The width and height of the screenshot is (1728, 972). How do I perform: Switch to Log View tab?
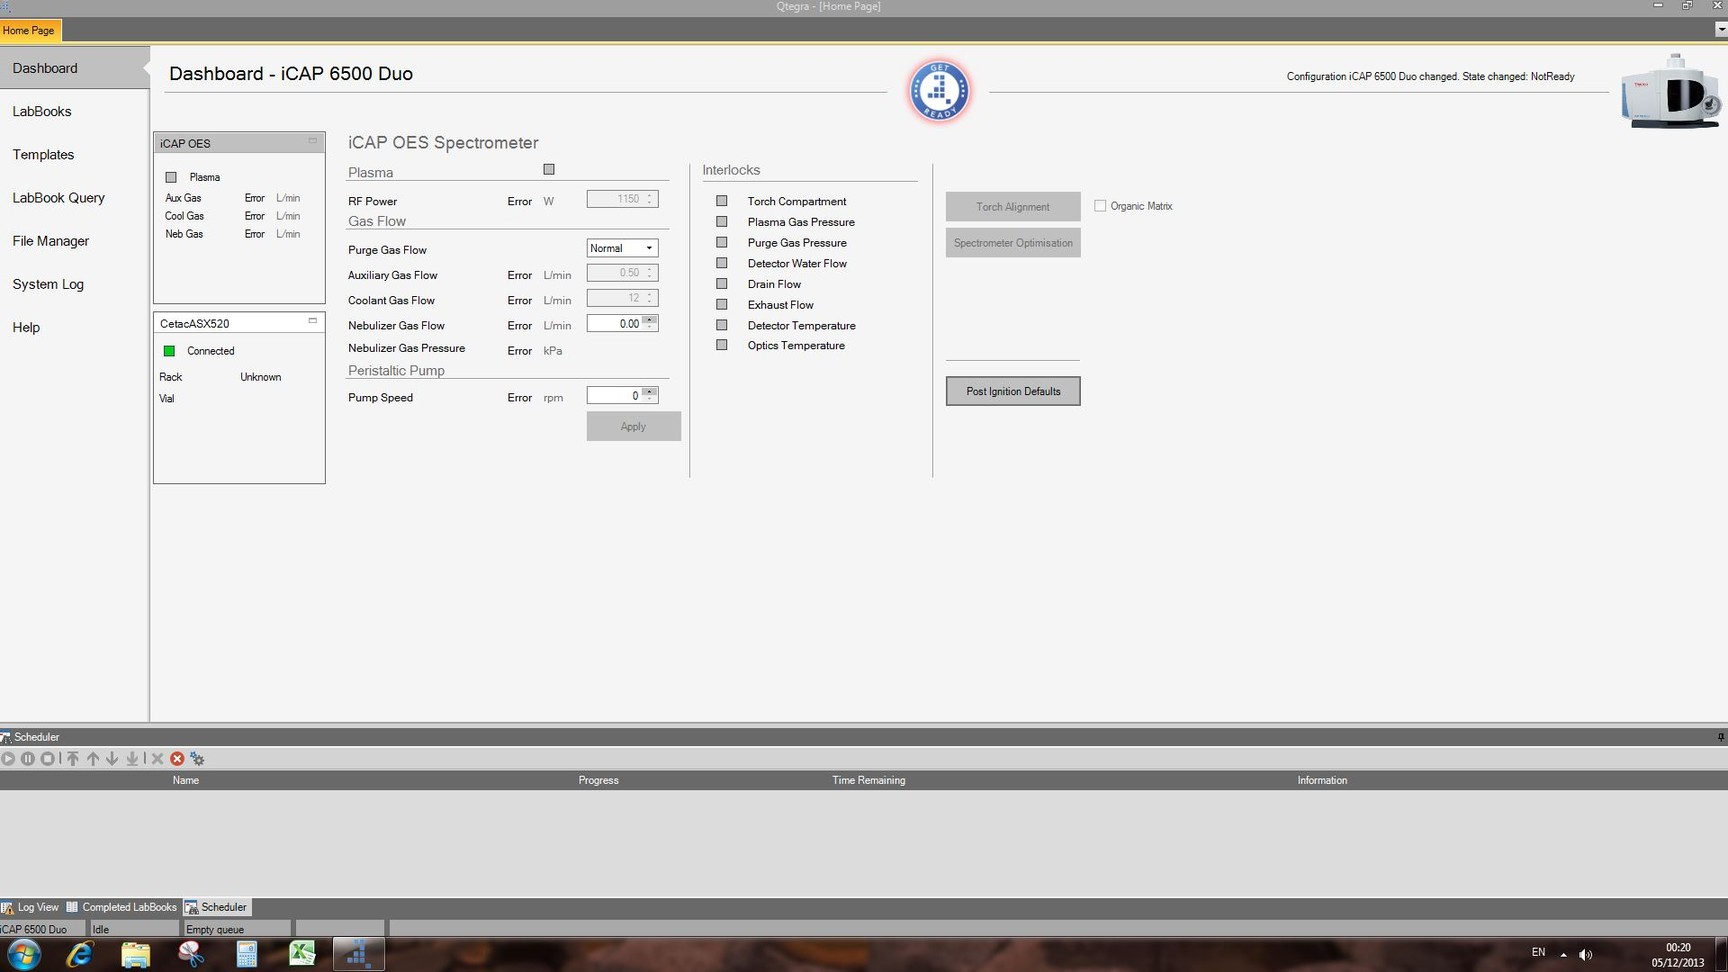(31, 907)
